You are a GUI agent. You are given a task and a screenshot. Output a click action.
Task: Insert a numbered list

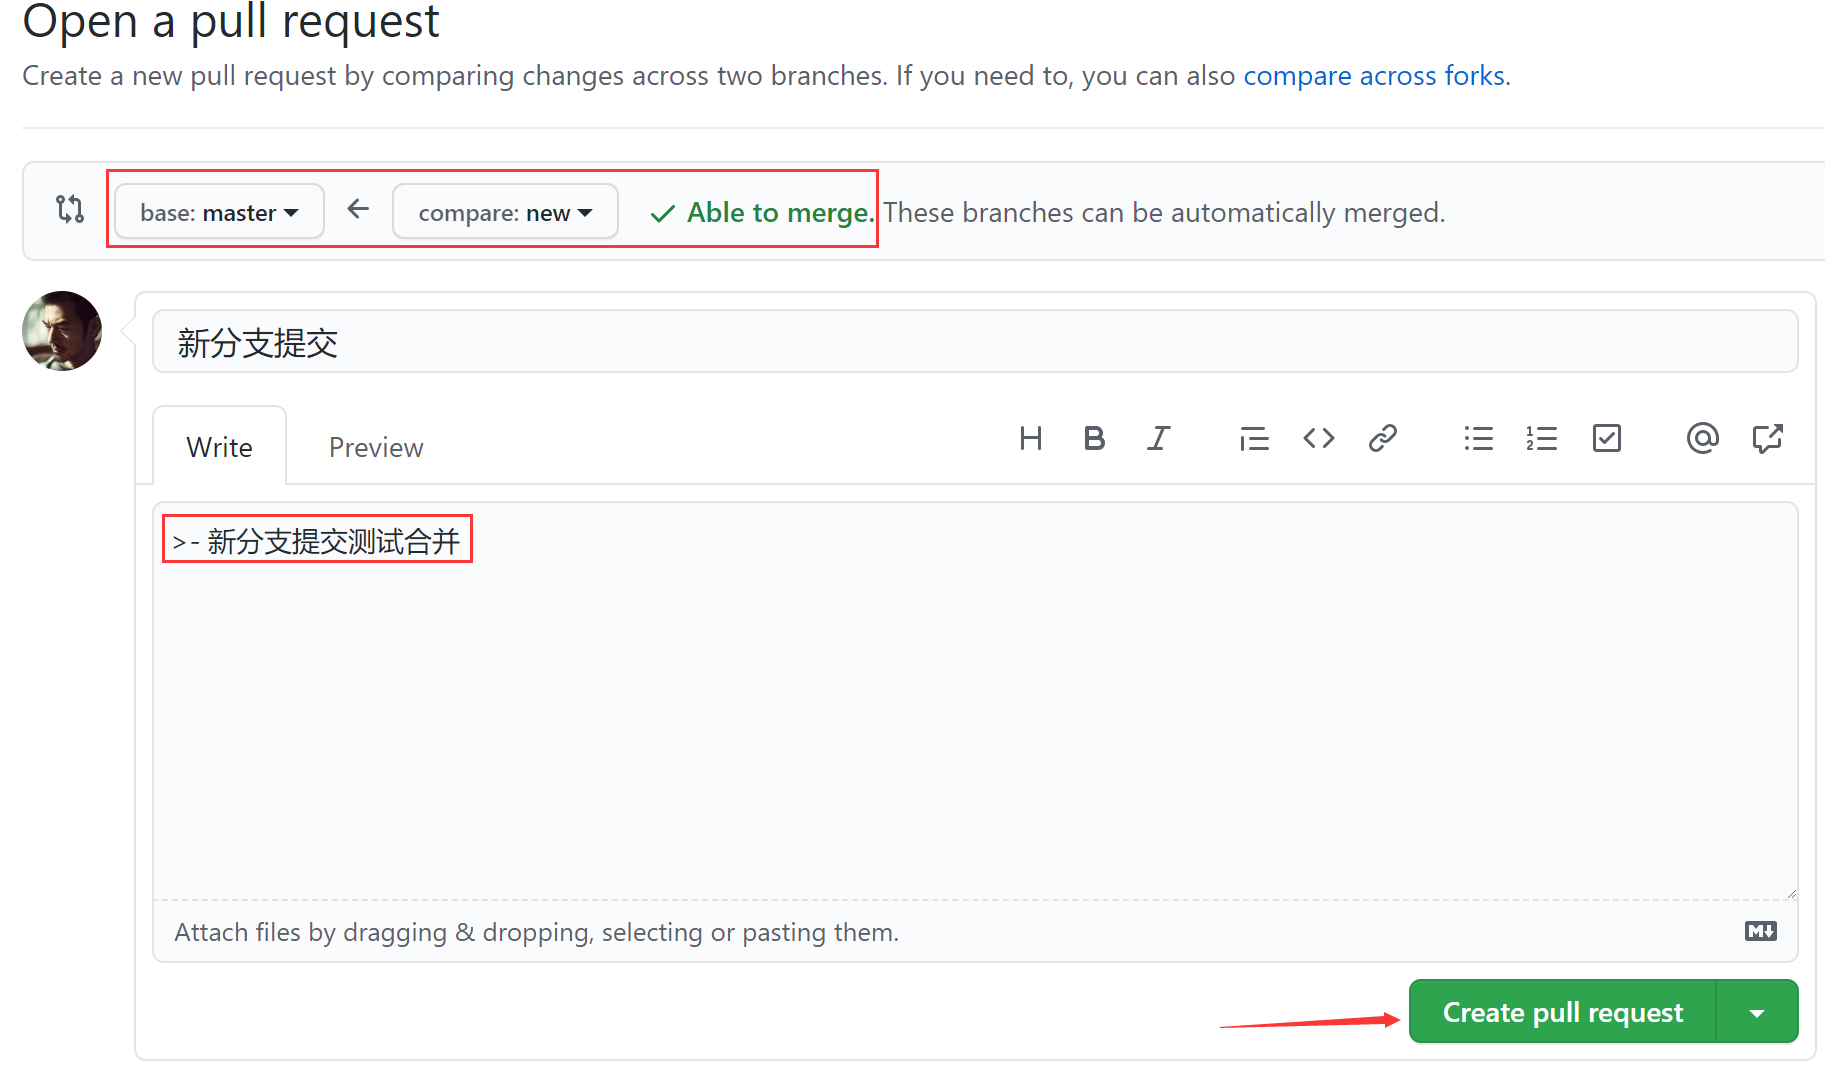click(1541, 439)
